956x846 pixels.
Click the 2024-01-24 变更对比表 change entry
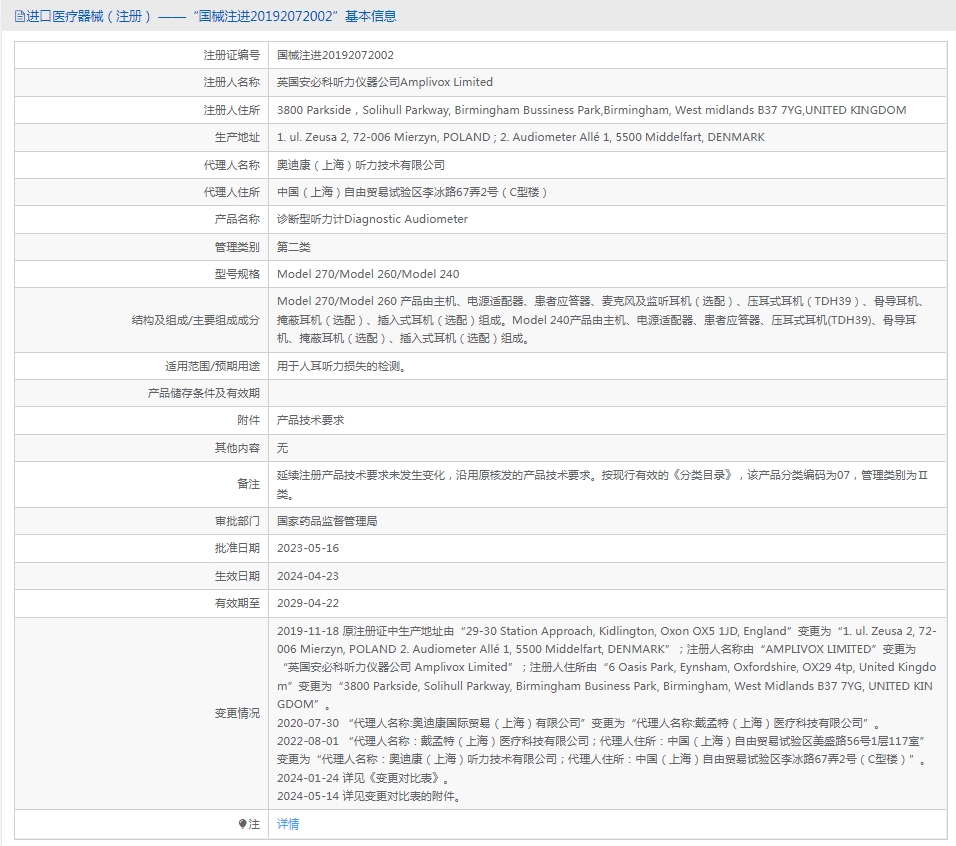pyautogui.click(x=365, y=778)
